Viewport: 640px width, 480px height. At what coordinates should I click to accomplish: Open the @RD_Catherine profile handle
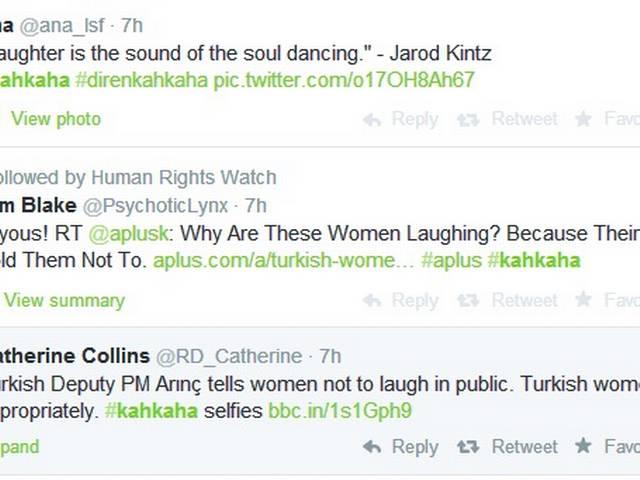click(x=229, y=356)
